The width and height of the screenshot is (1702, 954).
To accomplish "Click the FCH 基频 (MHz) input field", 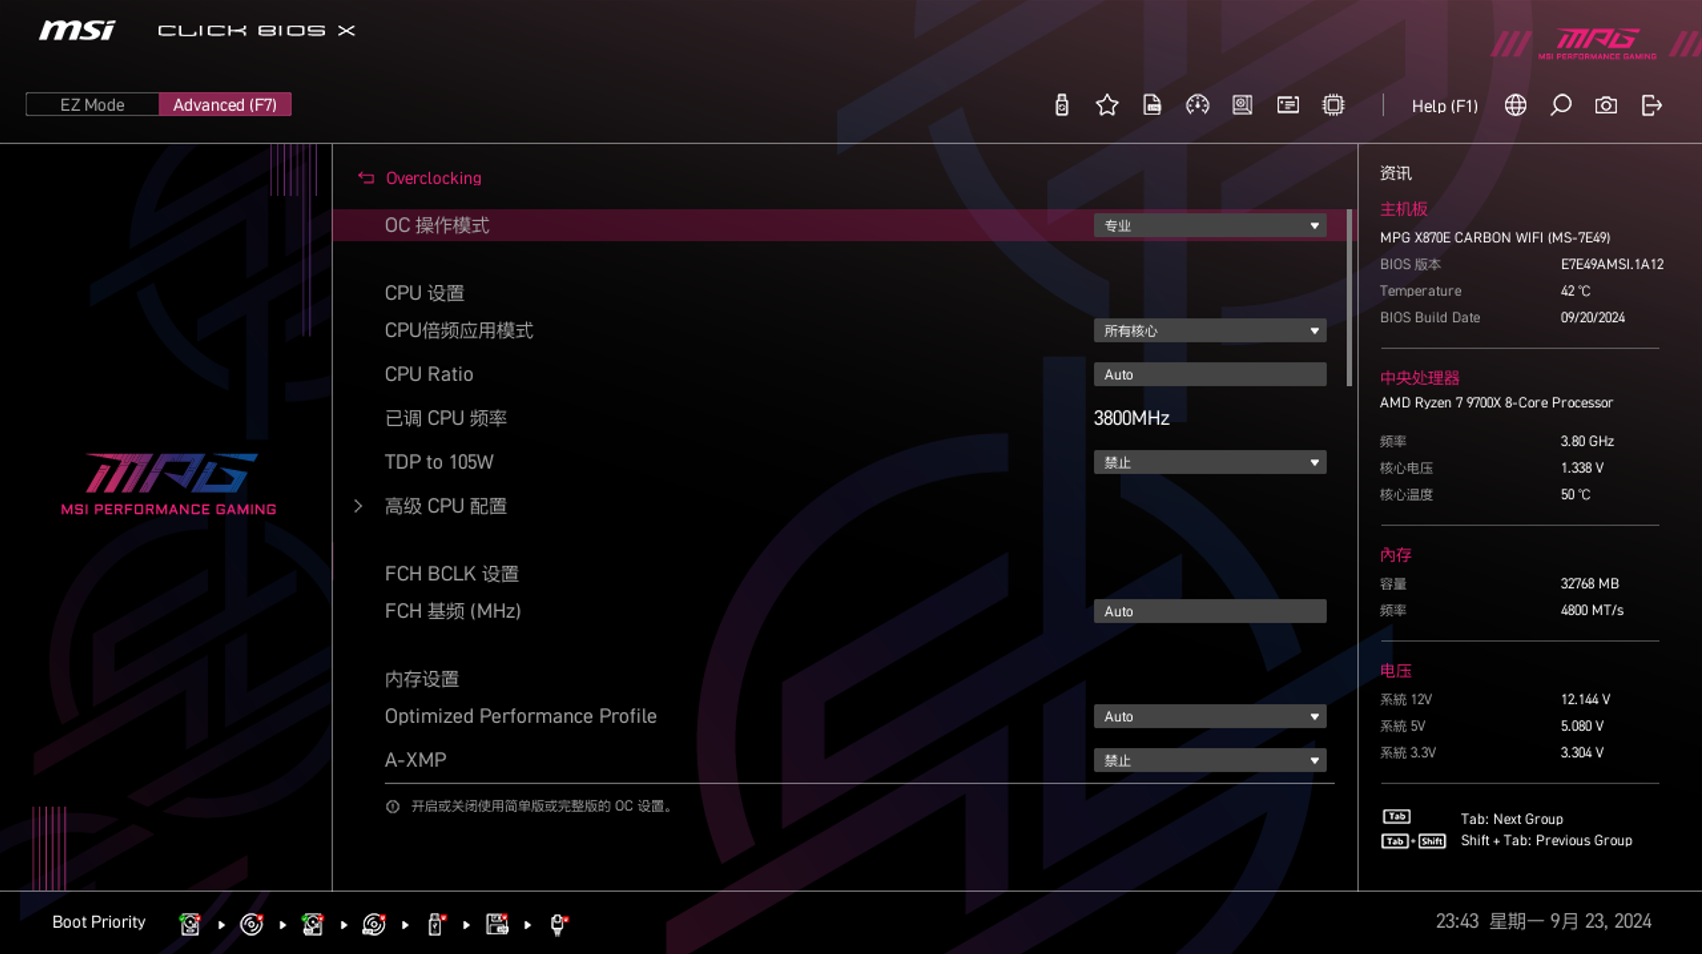I will pos(1210,612).
